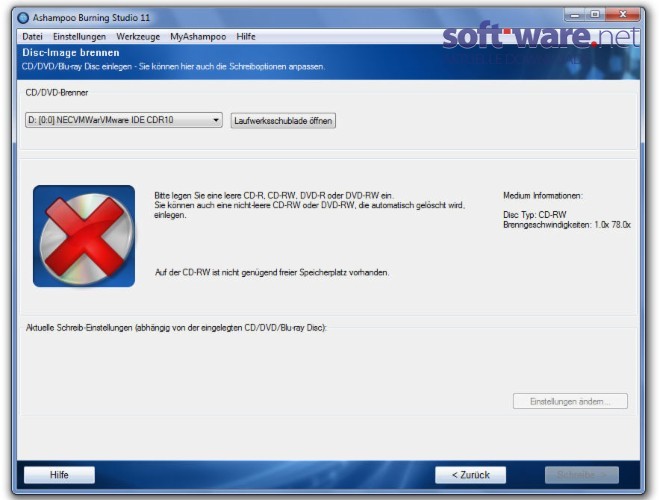Screen dimensions: 660x500
Task: Expand the CD/DVD-Brenner drive dropdown
Action: pyautogui.click(x=124, y=120)
